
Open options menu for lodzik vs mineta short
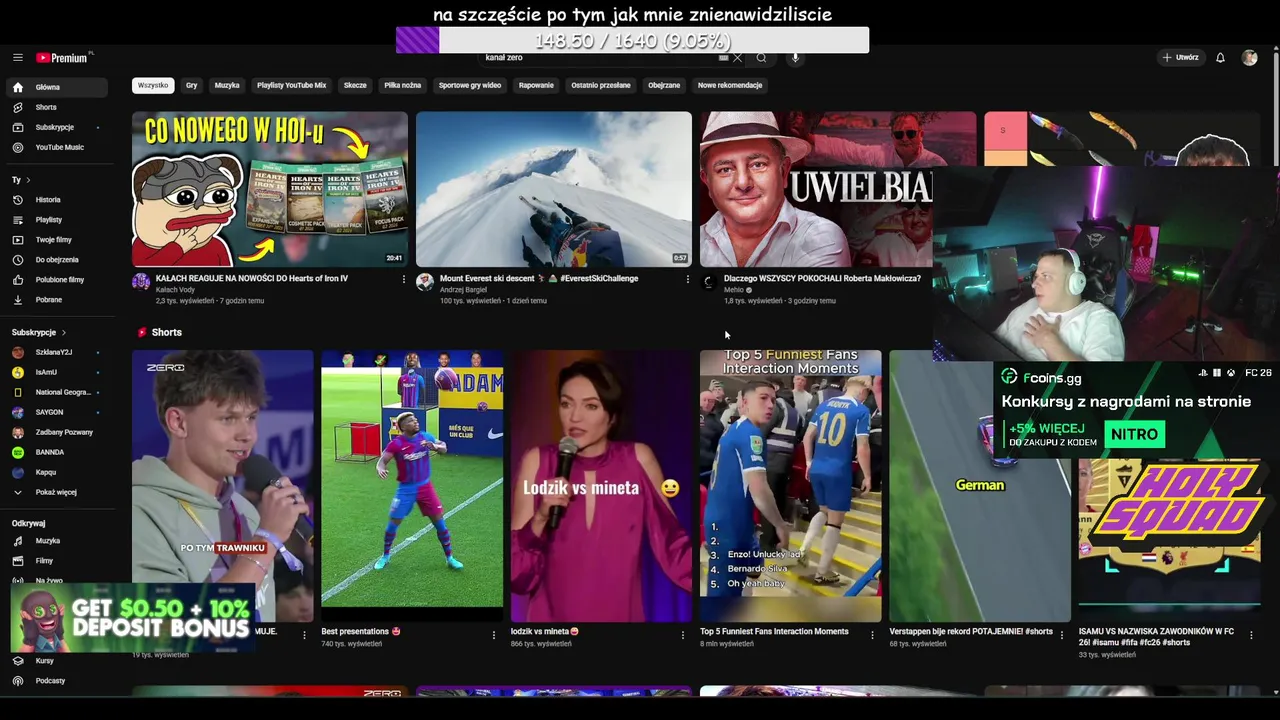683,635
